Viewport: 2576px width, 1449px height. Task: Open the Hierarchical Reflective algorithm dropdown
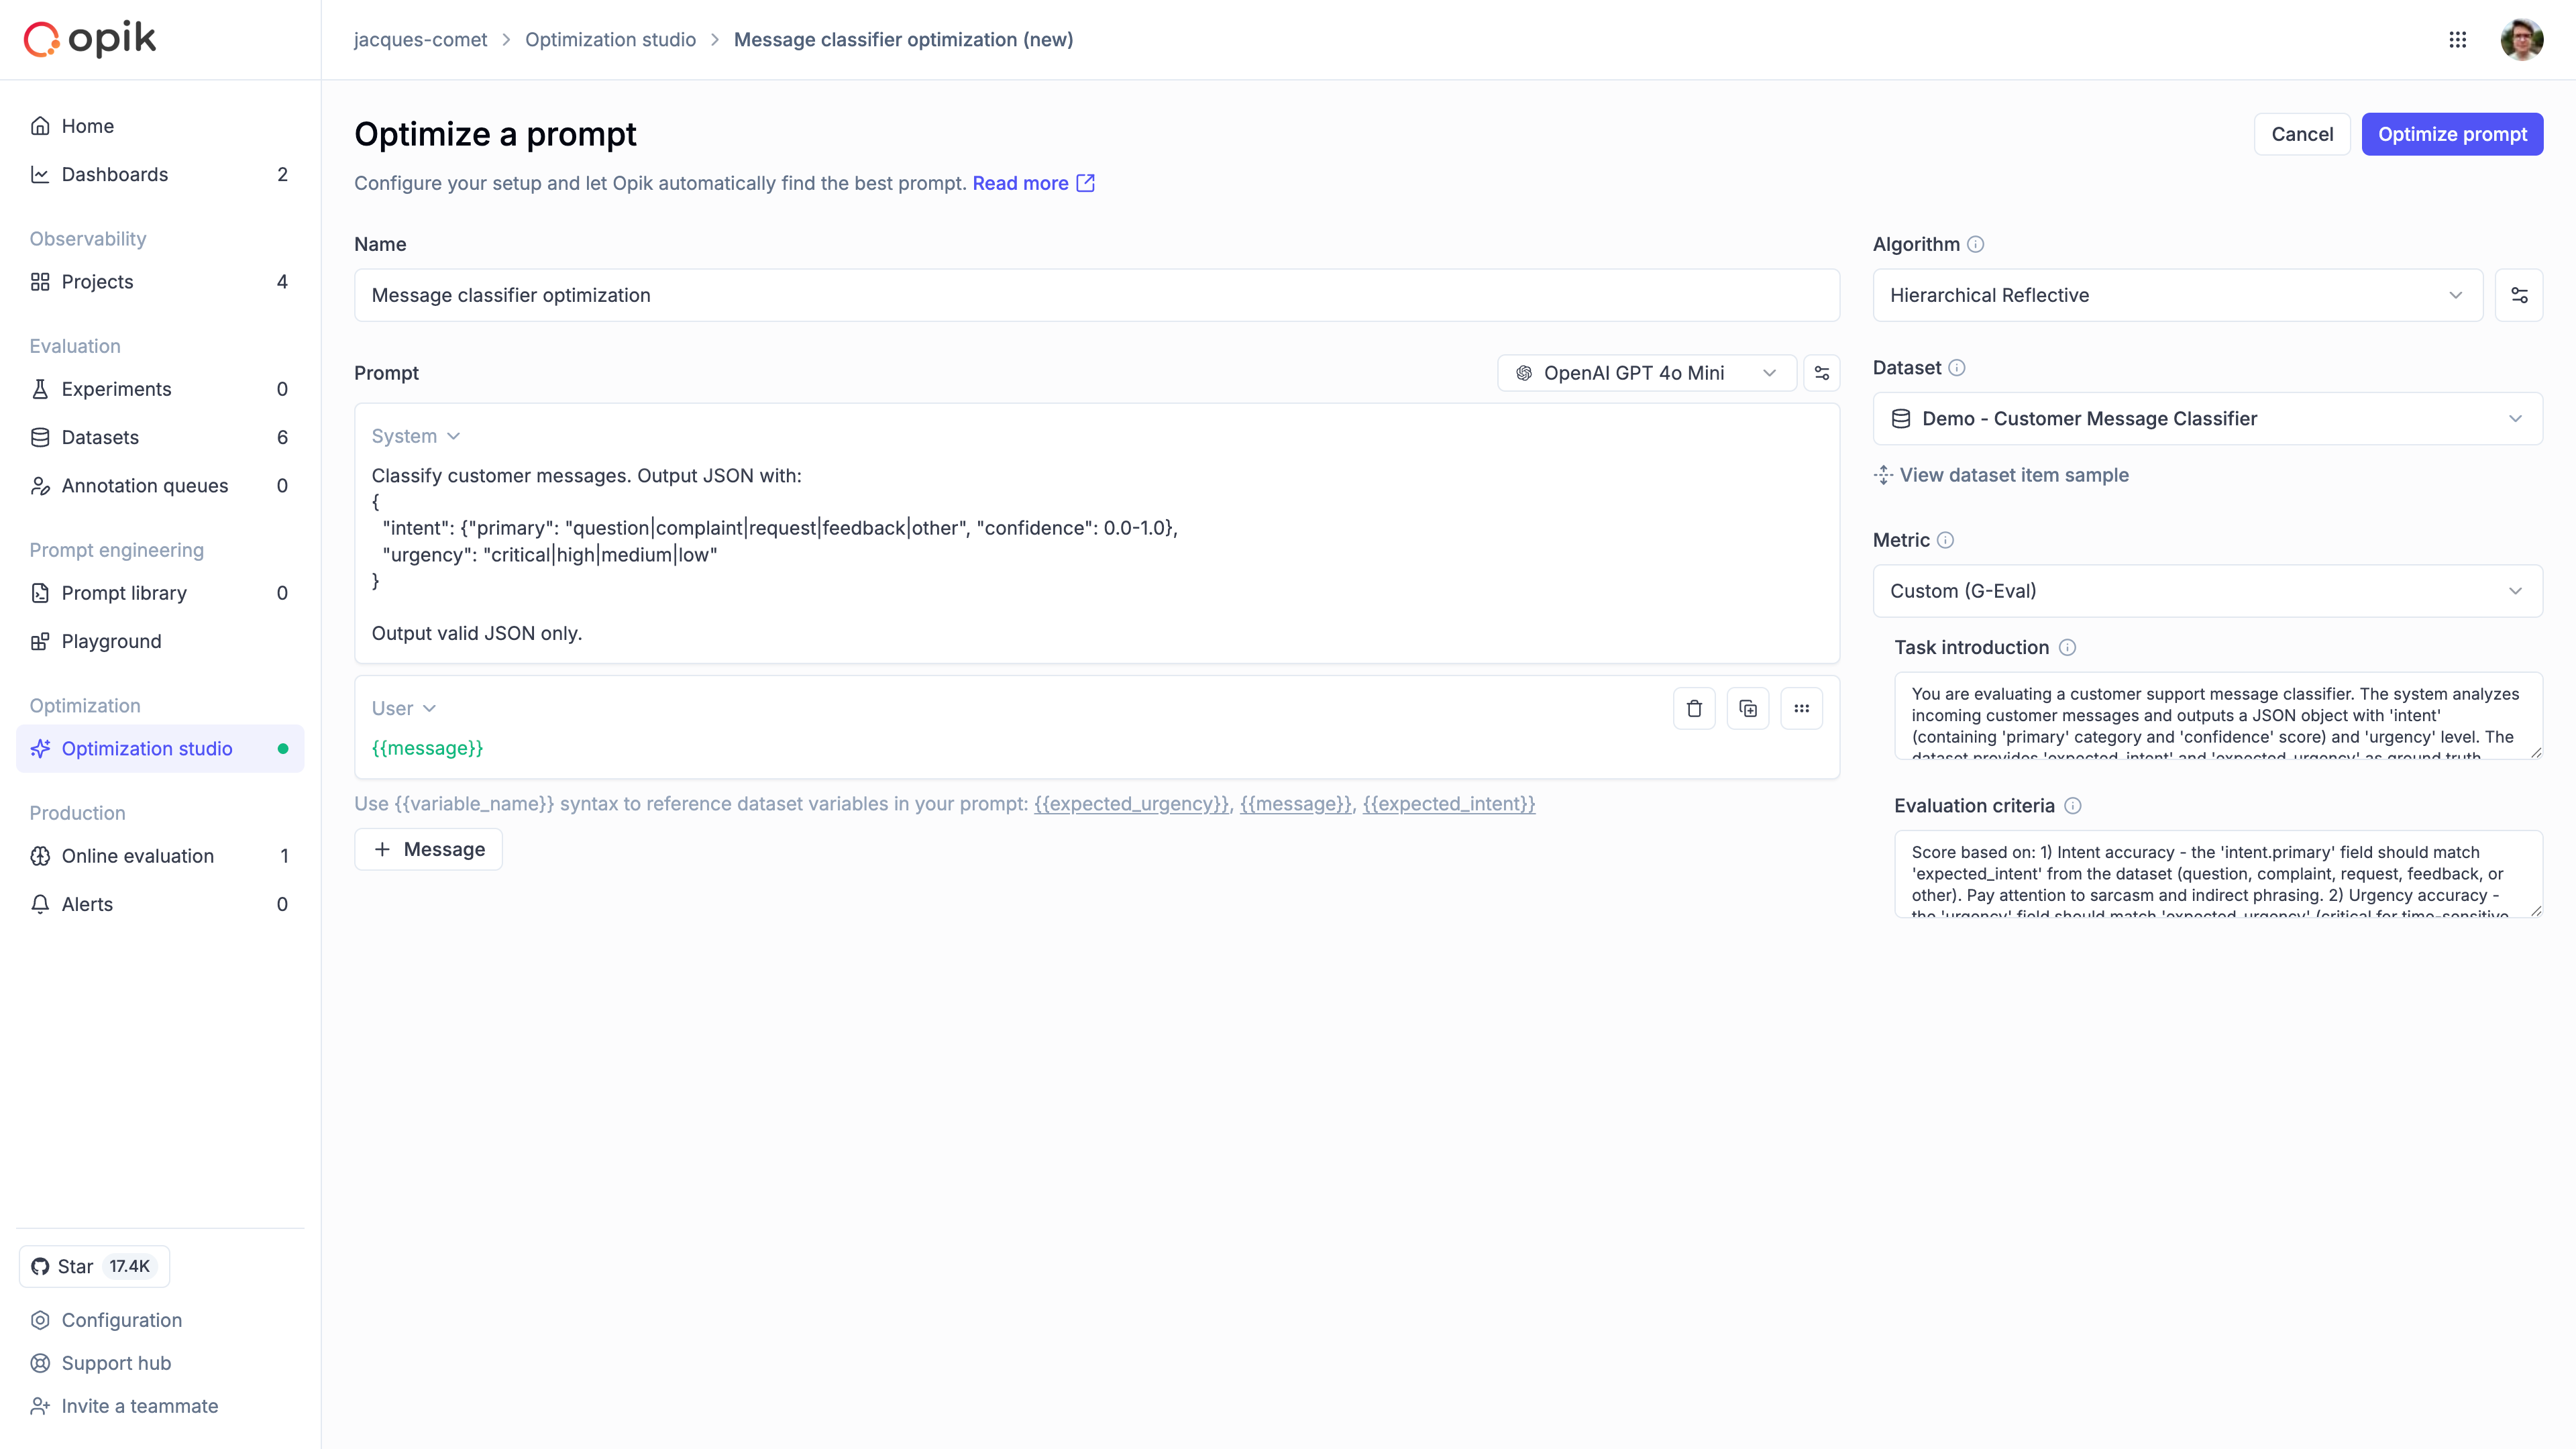(2177, 294)
